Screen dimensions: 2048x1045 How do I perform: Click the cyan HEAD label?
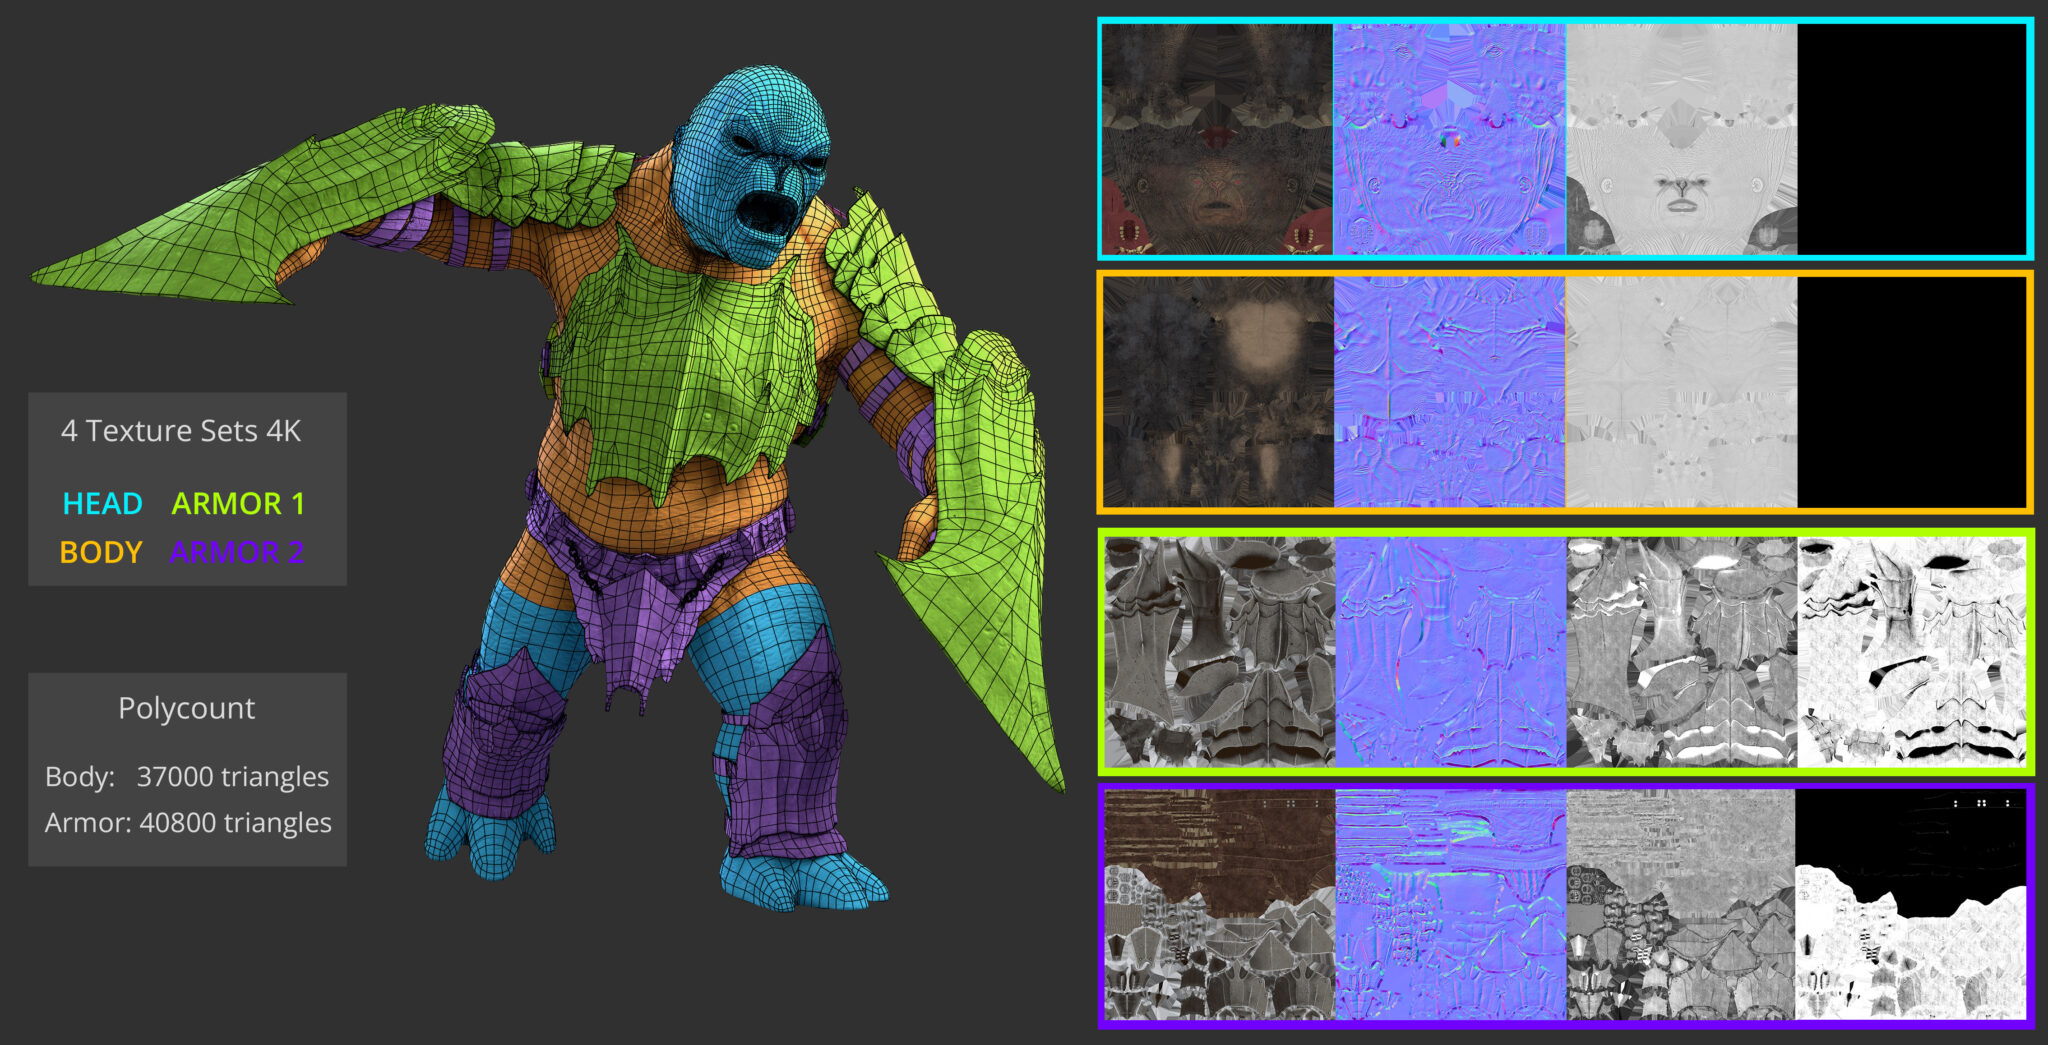coord(102,504)
